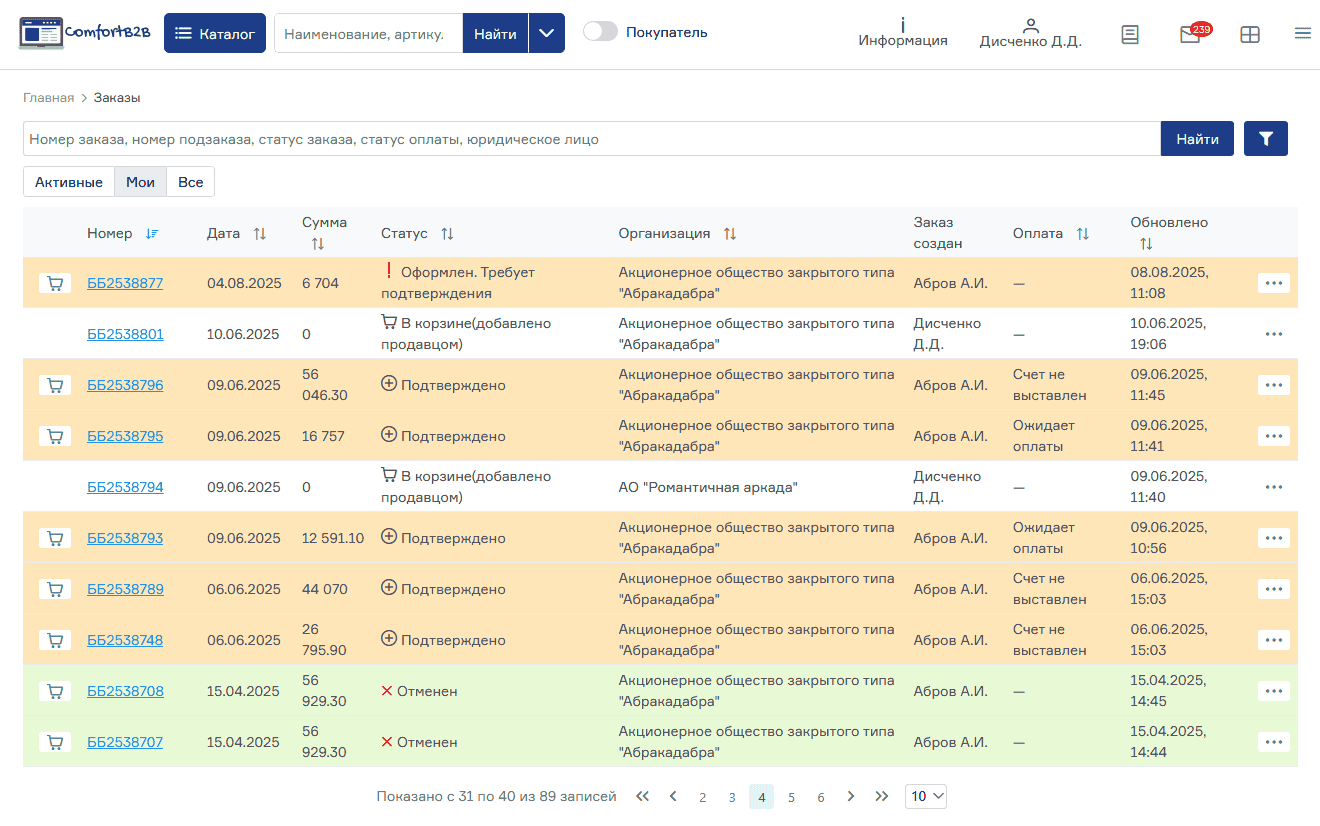
Task: Click the document list icon in header
Action: click(x=1130, y=34)
